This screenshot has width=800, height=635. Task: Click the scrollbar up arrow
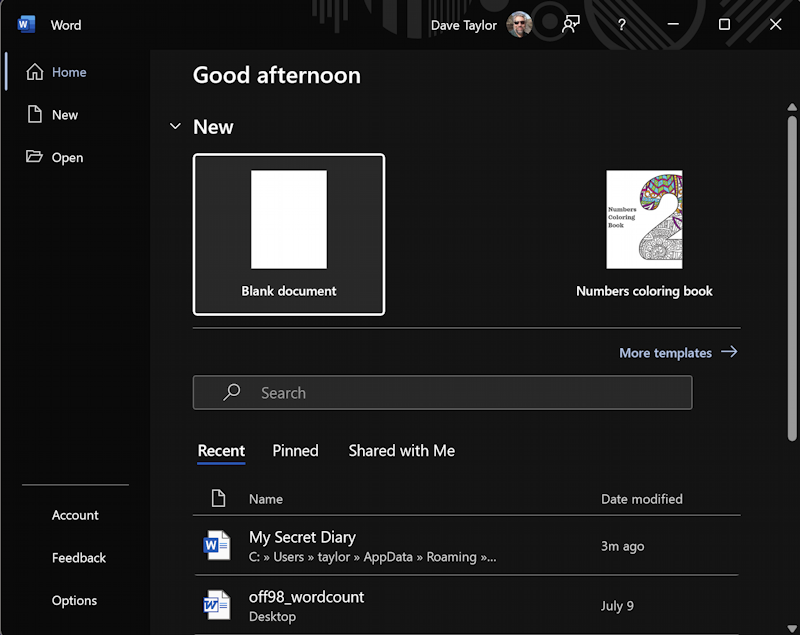(x=792, y=107)
